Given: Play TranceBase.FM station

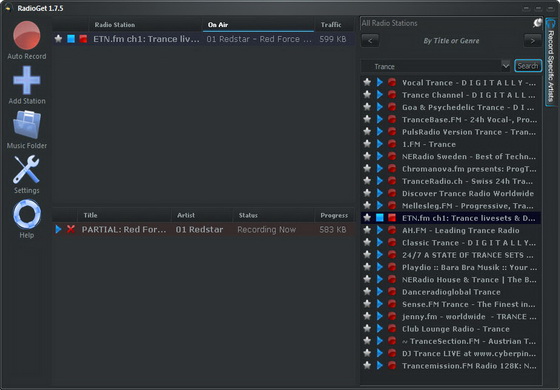Looking at the screenshot, I should [x=380, y=120].
